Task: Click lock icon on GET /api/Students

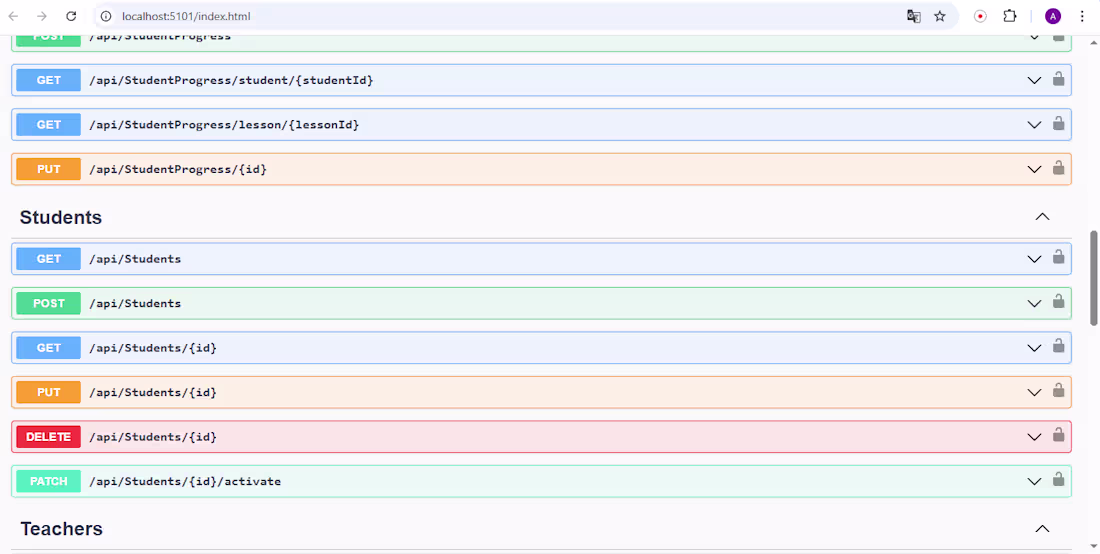Action: pos(1059,257)
